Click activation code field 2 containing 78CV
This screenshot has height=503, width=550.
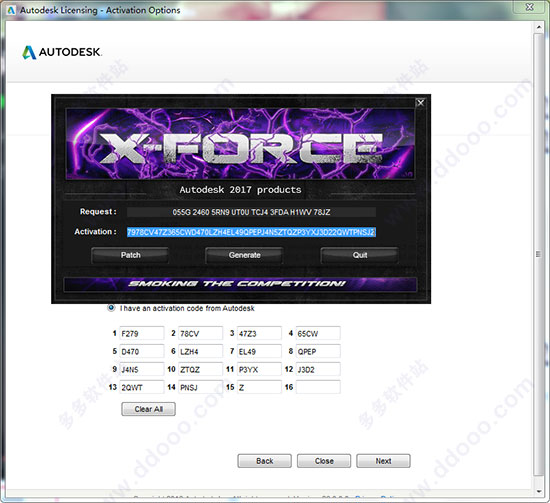tap(200, 333)
